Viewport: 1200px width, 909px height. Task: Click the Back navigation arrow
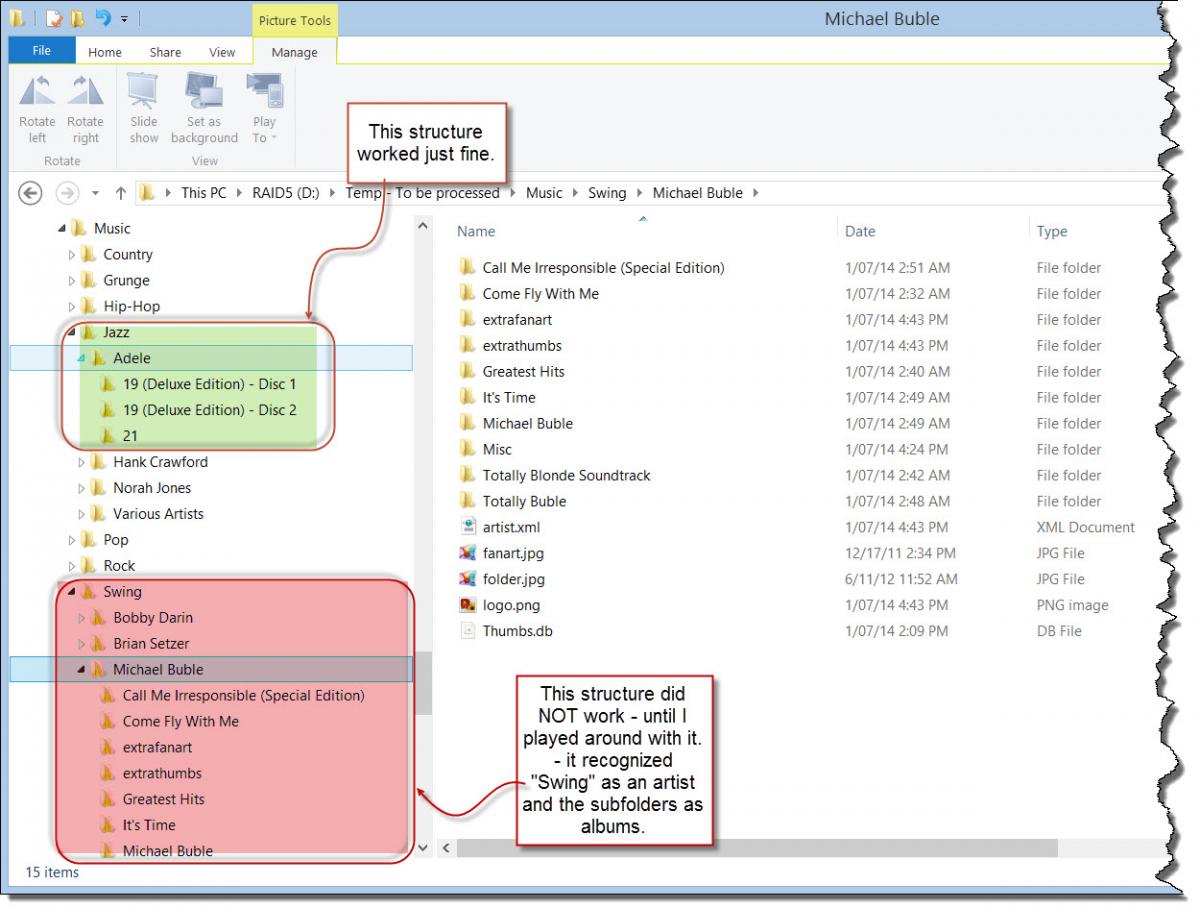30,193
